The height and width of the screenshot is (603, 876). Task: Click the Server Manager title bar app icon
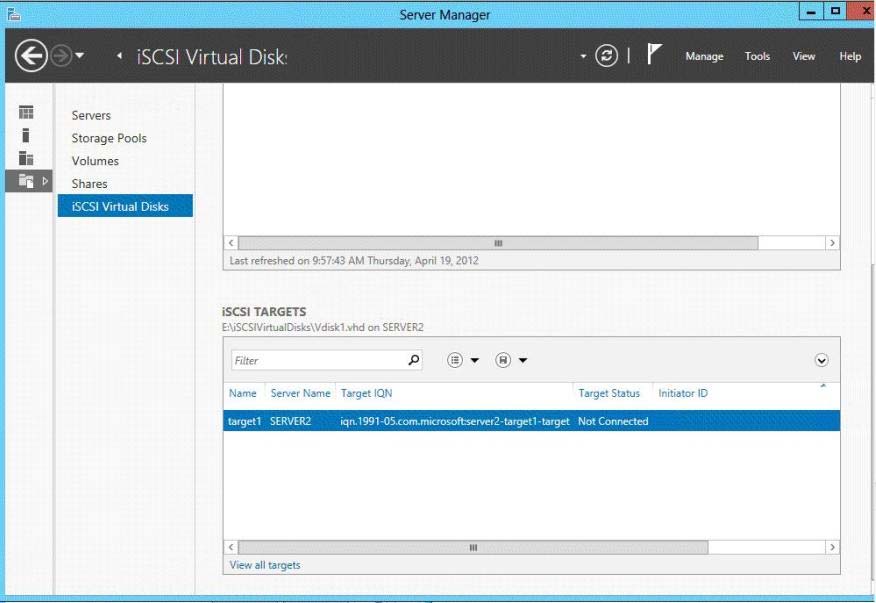[13, 13]
